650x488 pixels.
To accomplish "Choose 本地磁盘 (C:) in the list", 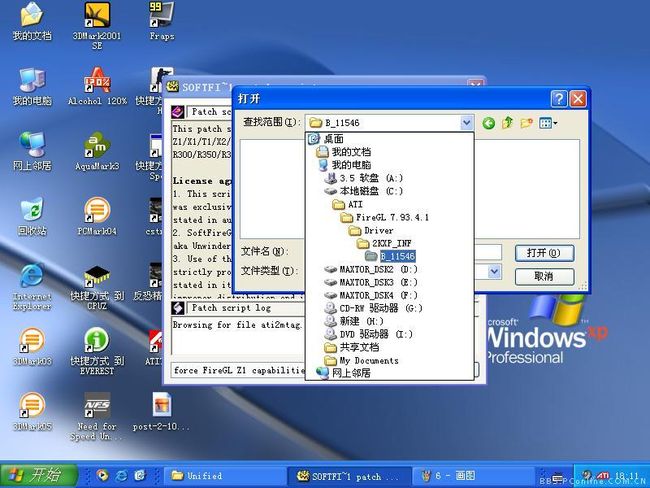I will [364, 191].
